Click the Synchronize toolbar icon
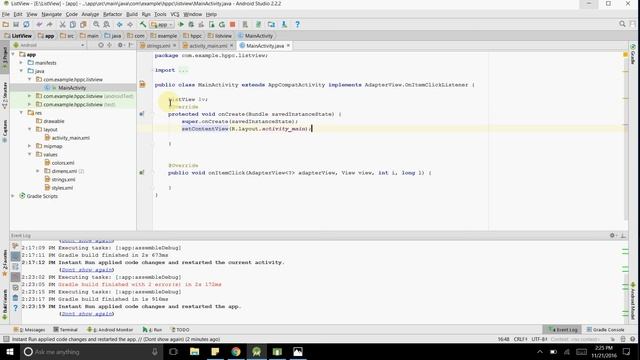 point(26,24)
